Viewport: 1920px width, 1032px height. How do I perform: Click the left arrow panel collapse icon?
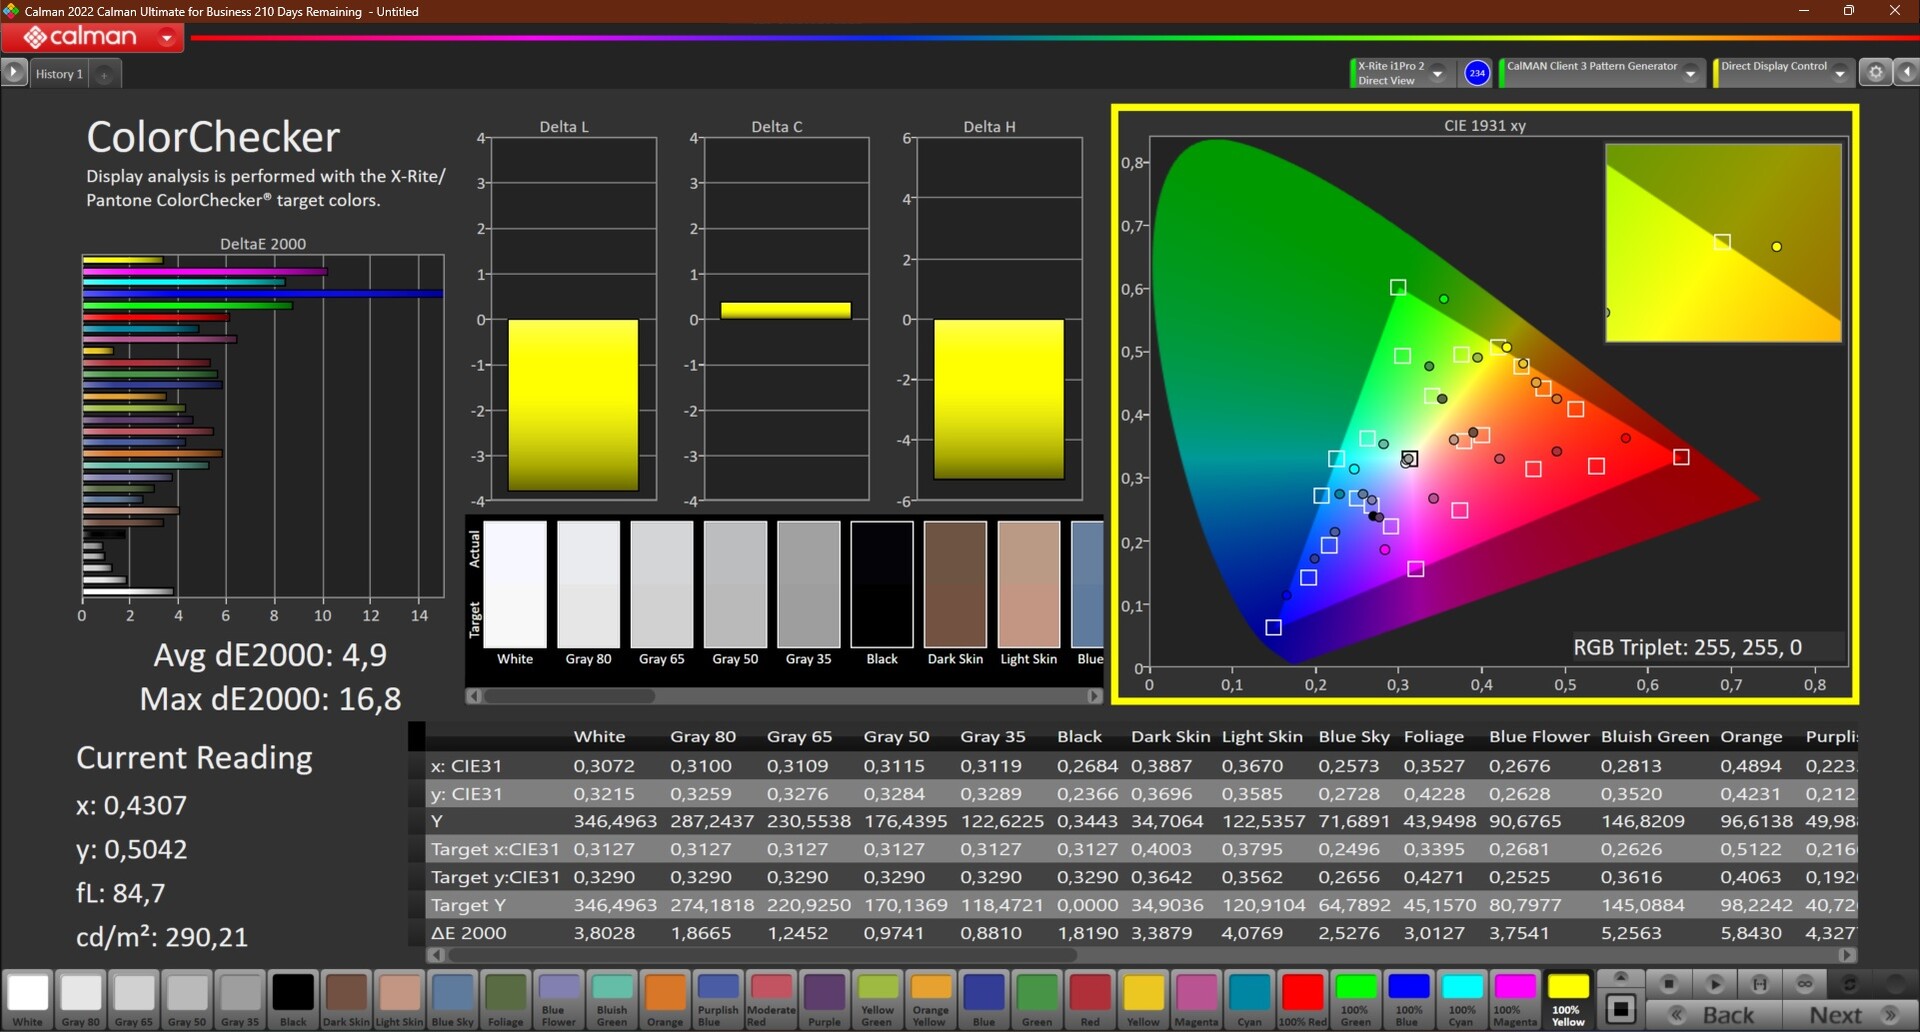(x=1906, y=73)
